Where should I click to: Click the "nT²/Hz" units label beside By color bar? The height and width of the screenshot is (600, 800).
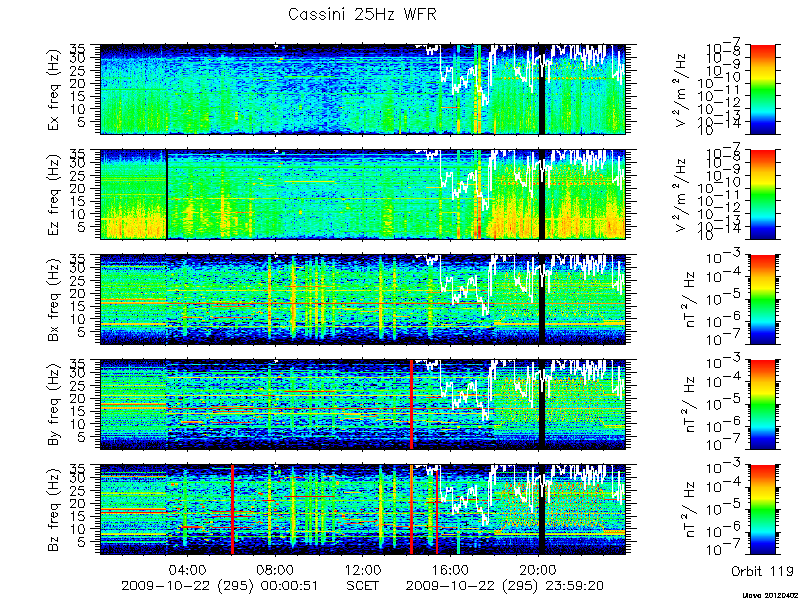tap(689, 405)
